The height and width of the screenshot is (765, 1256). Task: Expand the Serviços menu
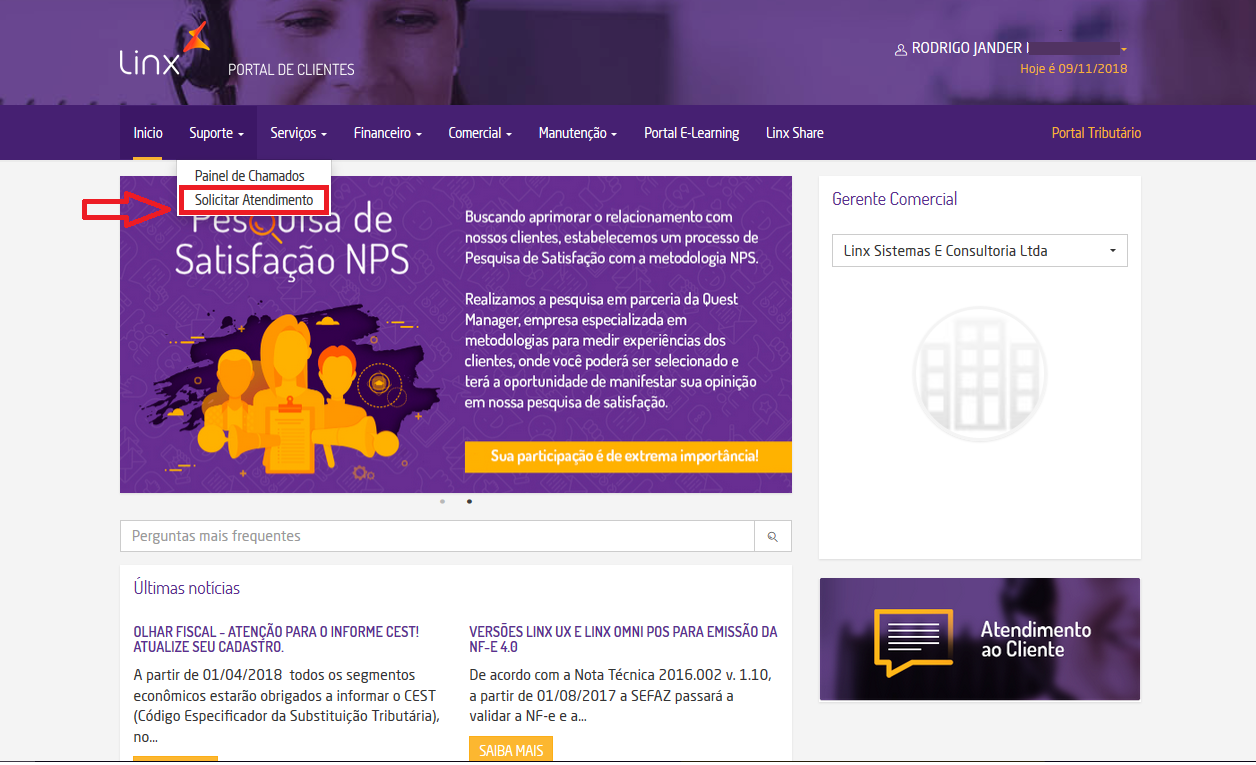297,132
